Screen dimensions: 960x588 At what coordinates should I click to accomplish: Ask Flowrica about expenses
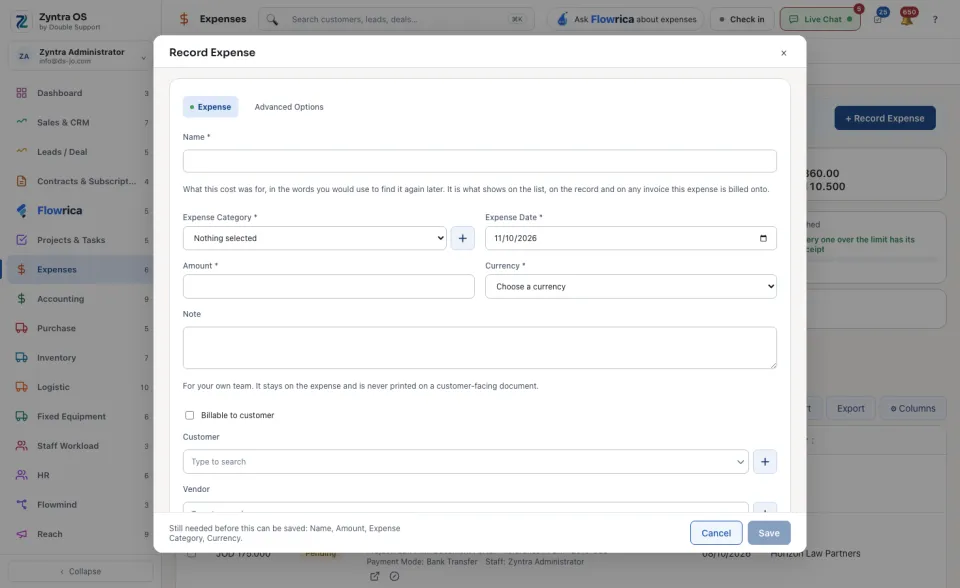tap(626, 20)
